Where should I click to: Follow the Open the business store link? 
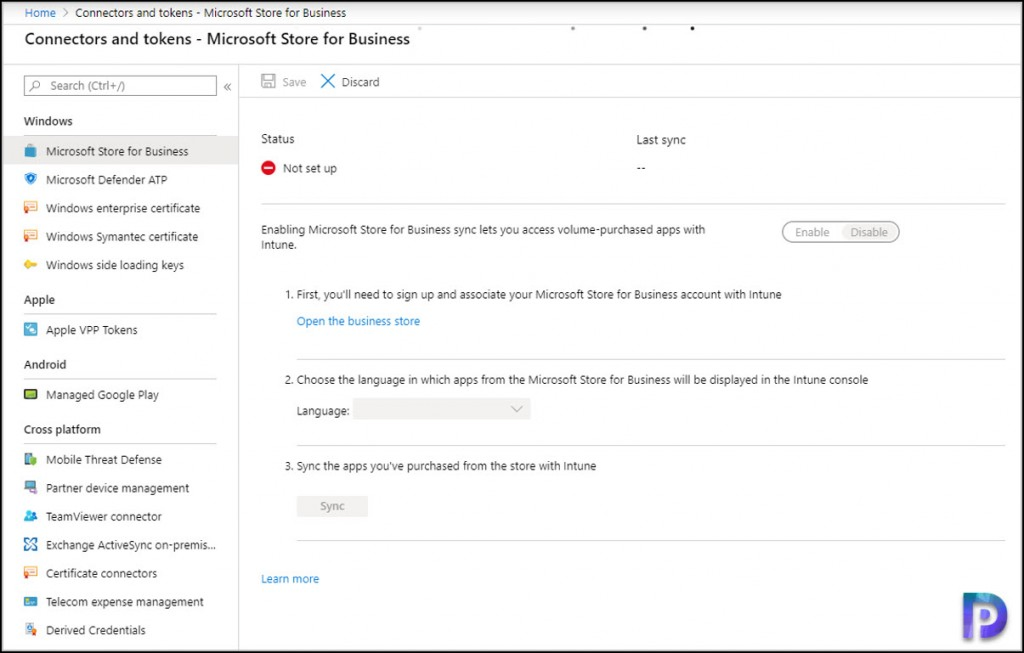tap(358, 321)
